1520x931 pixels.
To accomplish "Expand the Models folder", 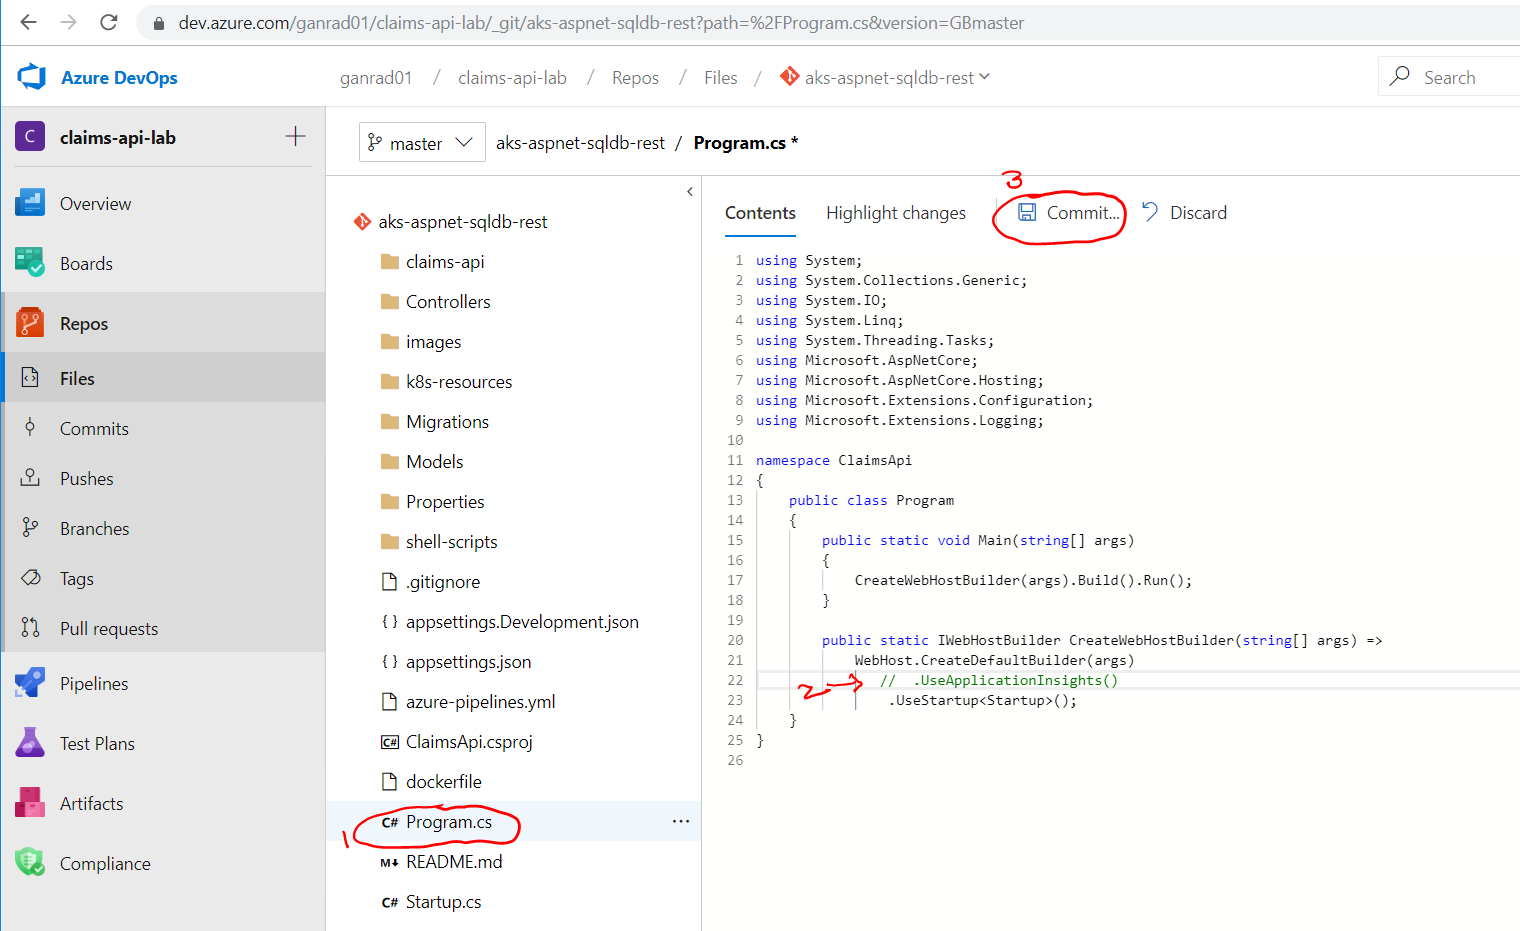I will [434, 462].
